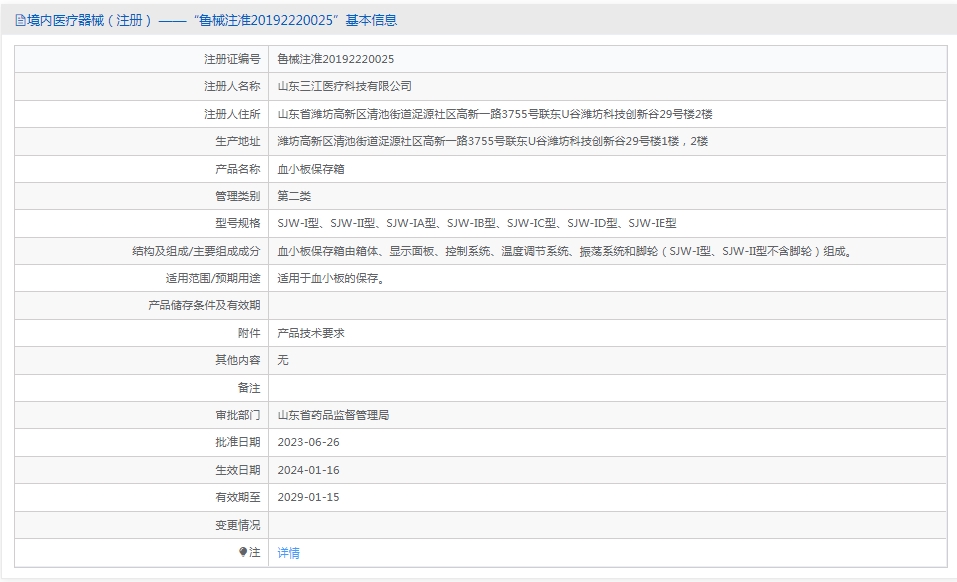The width and height of the screenshot is (957, 582).
Task: Select registration number 鲁械注准20192220025 in table
Action: pos(335,59)
